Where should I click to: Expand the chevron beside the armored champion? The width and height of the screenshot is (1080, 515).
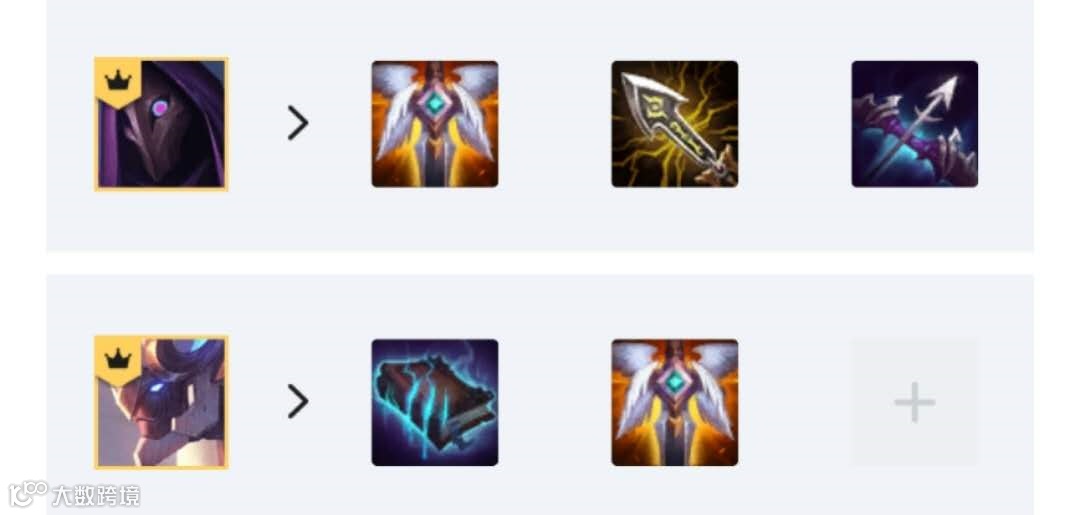pyautogui.click(x=298, y=402)
